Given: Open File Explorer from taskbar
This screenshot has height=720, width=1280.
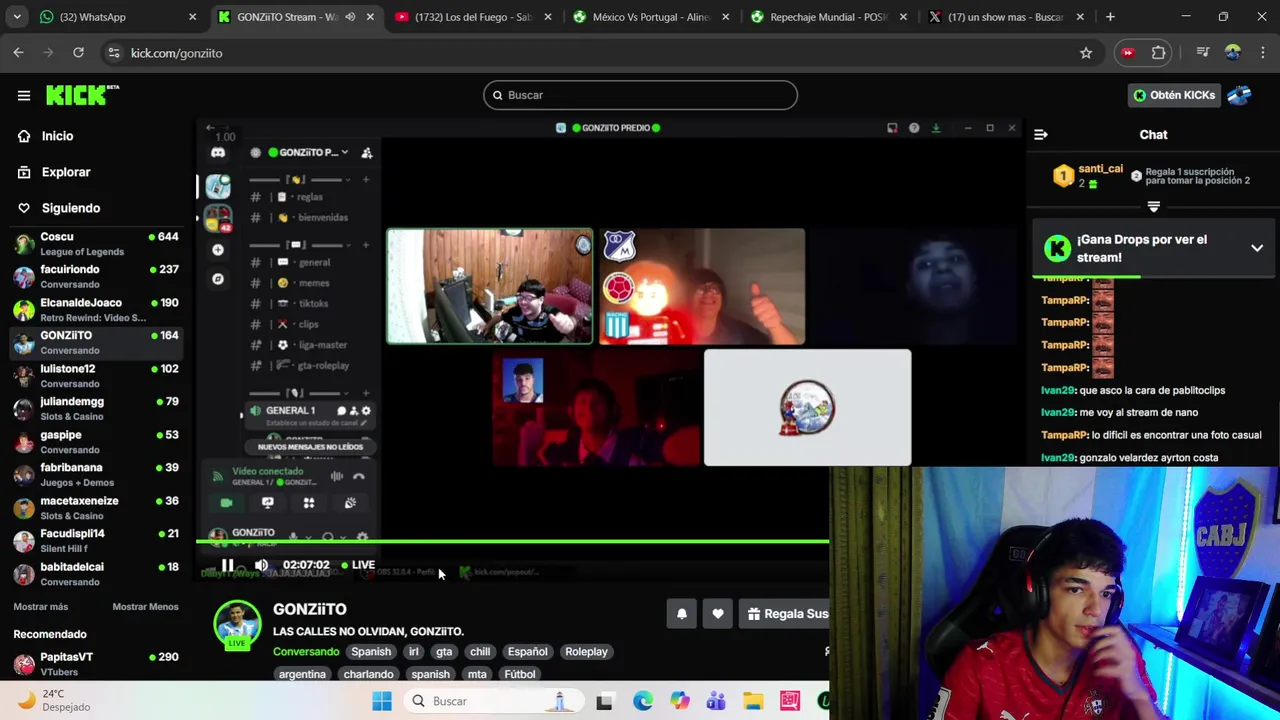Looking at the screenshot, I should tap(753, 701).
